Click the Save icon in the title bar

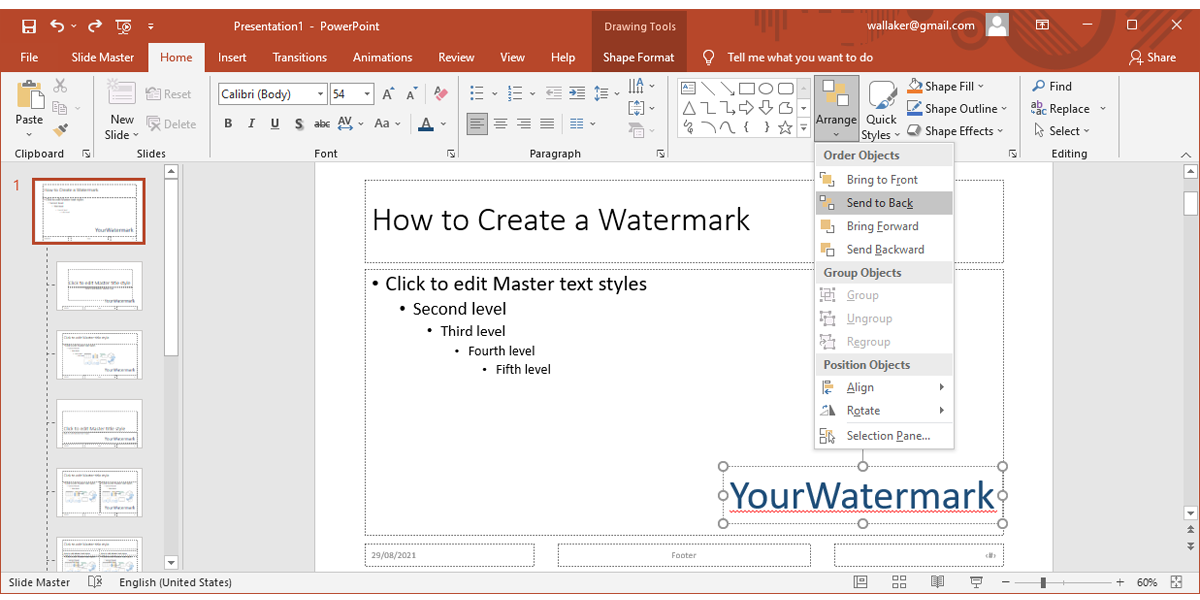click(29, 25)
